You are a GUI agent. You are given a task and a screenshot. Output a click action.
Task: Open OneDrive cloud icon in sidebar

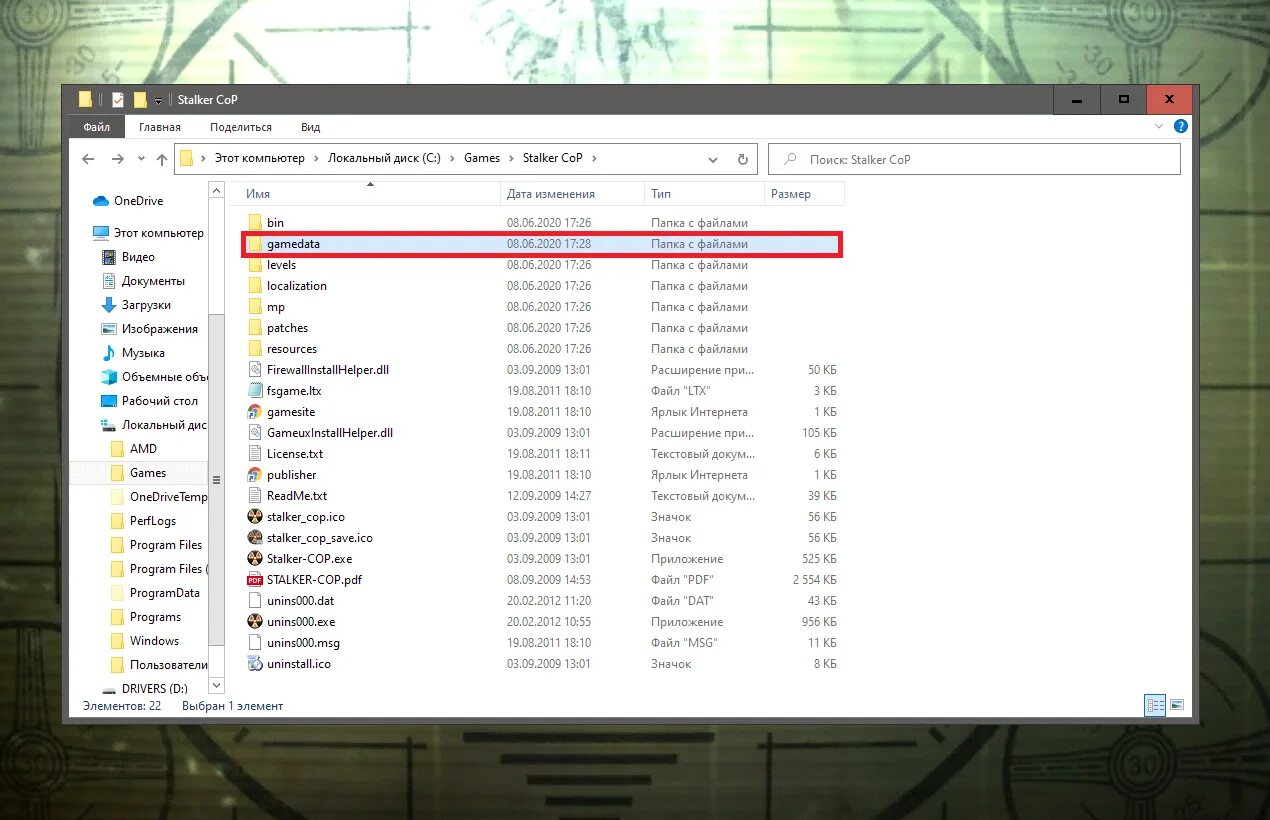tap(101, 201)
